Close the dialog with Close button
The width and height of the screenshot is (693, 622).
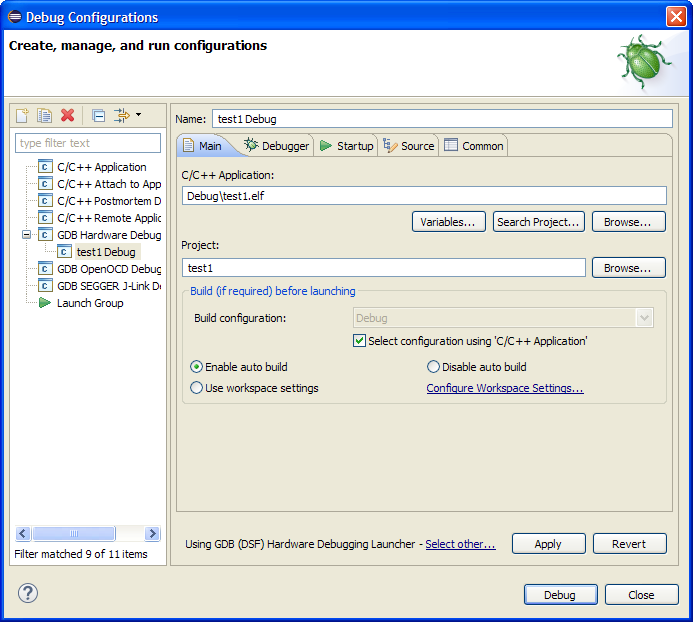641,595
